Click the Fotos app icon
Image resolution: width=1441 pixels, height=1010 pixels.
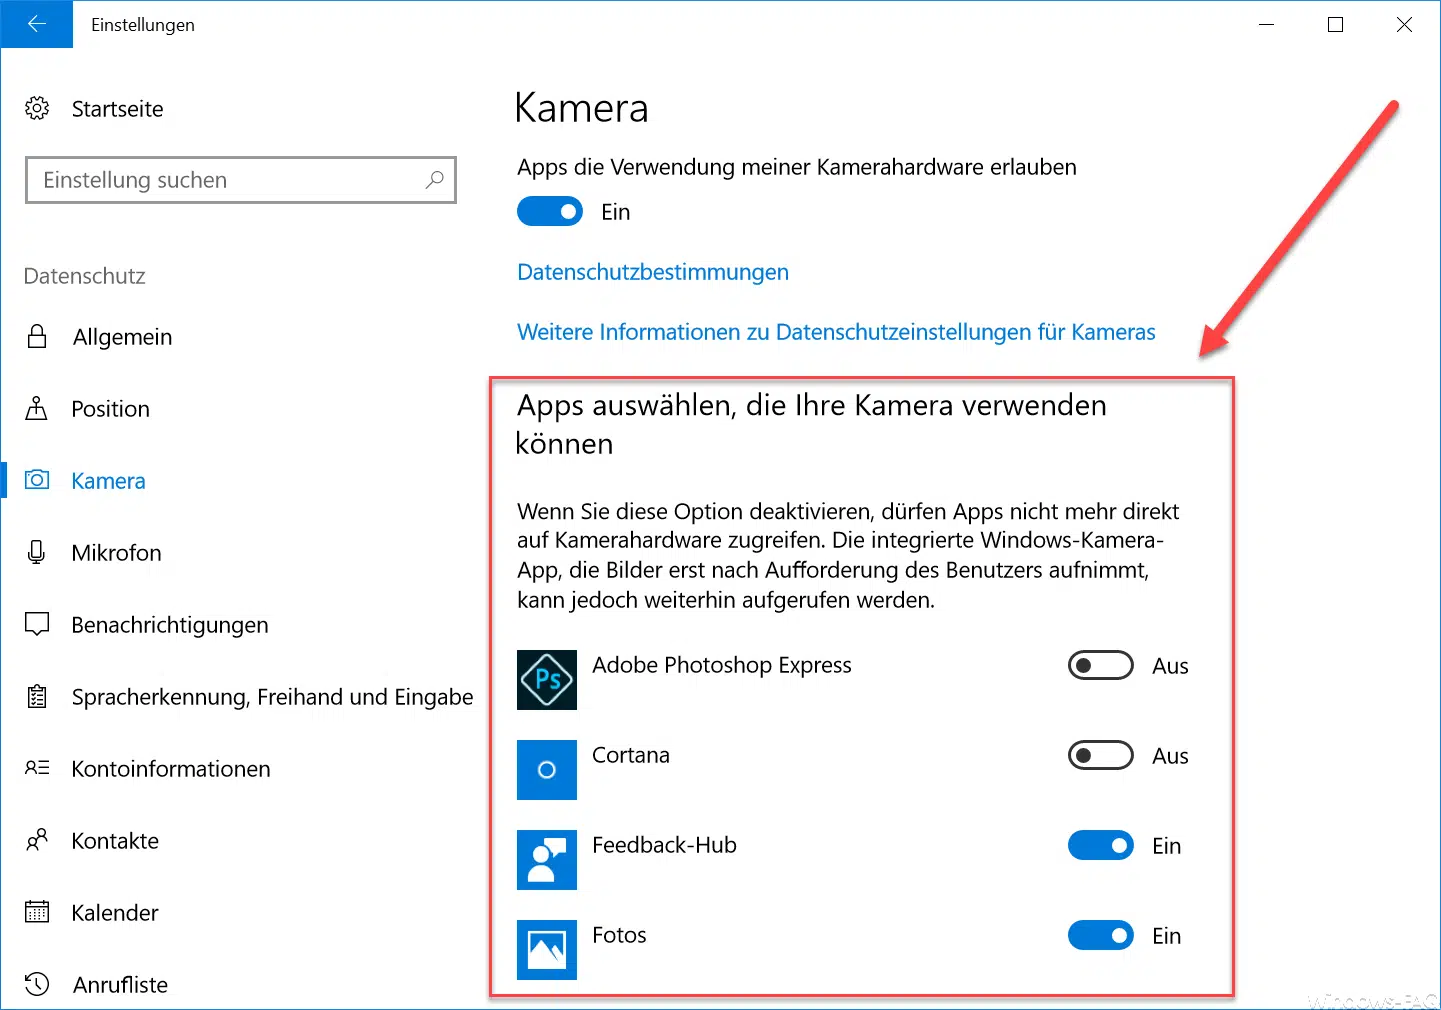pyautogui.click(x=547, y=950)
